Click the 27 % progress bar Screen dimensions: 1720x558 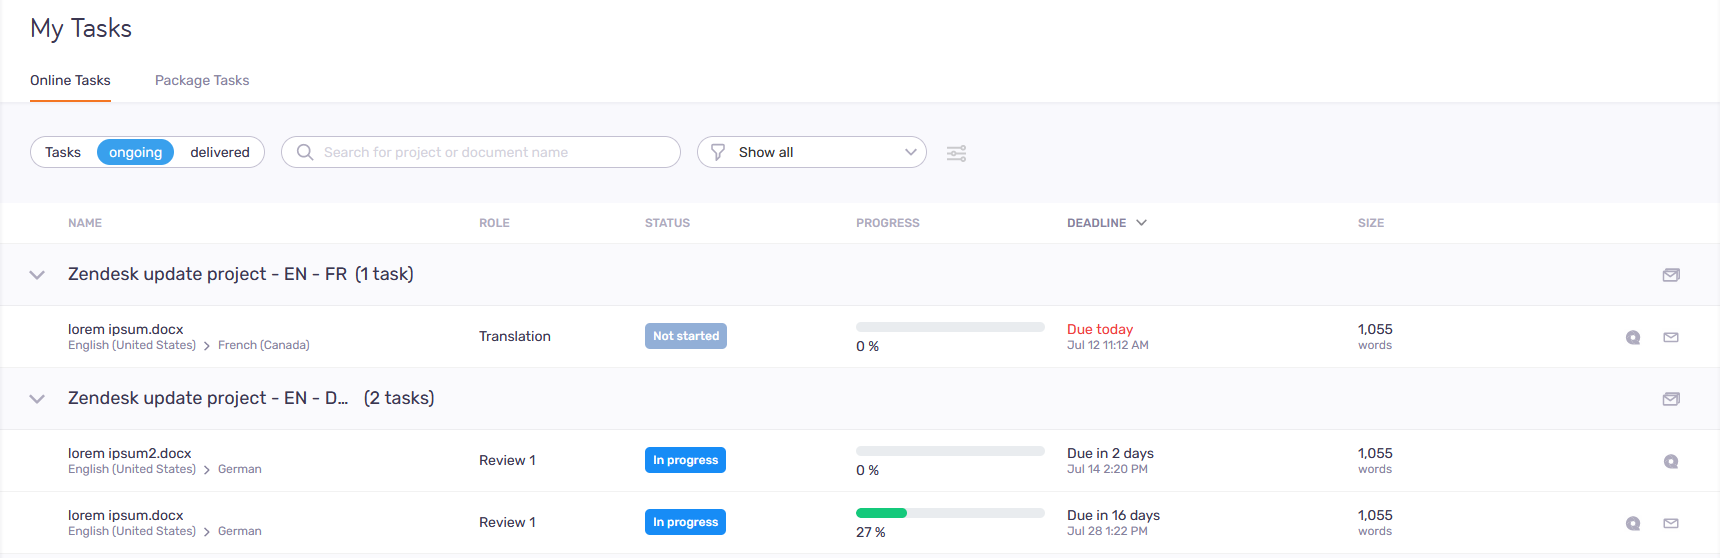click(949, 513)
